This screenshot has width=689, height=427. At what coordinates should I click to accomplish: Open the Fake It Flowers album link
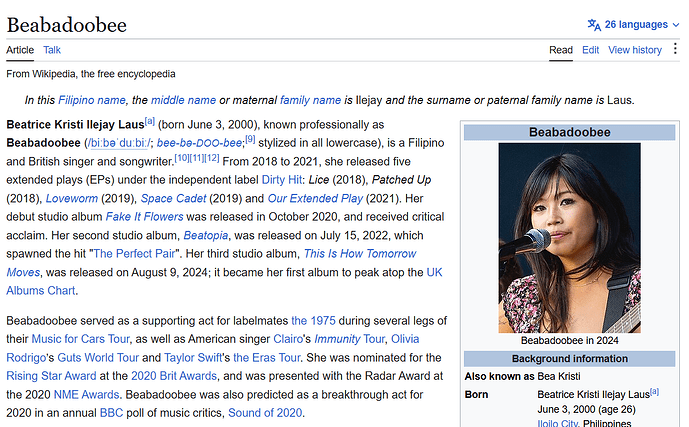pos(144,217)
